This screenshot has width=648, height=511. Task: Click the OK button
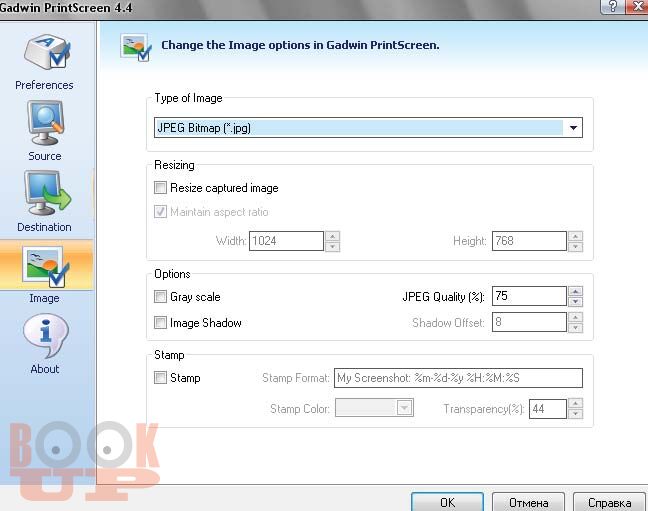point(447,502)
